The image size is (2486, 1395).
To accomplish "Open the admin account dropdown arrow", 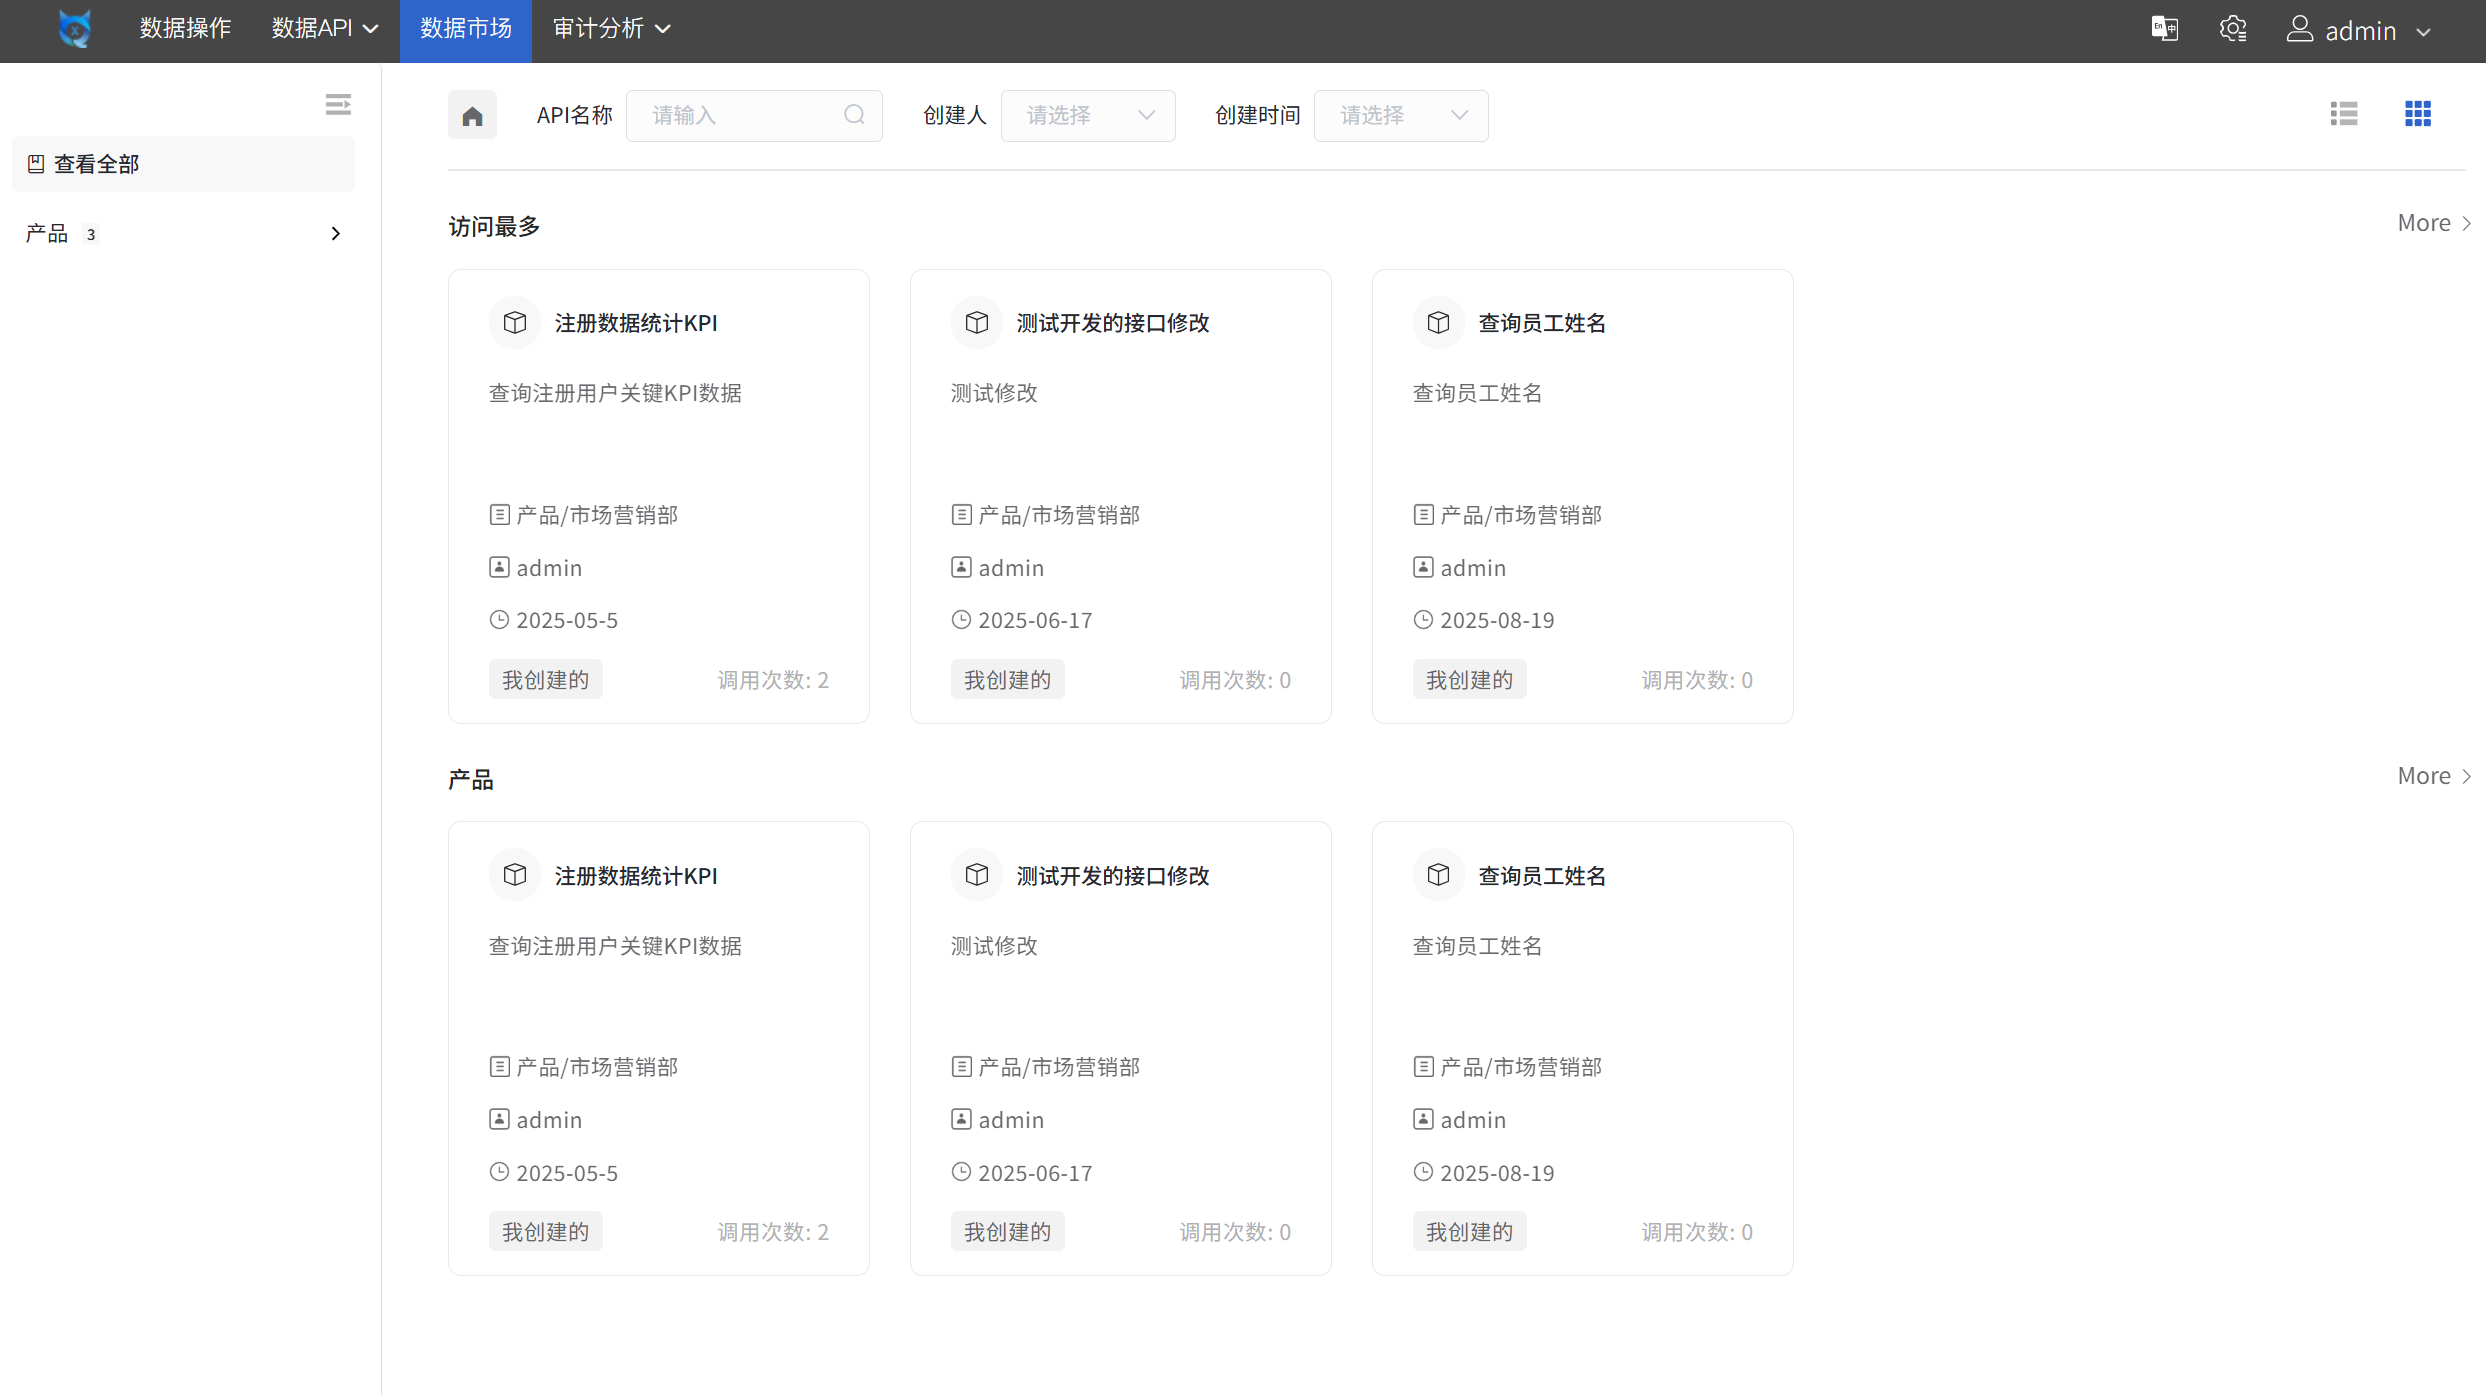I will tap(2423, 31).
